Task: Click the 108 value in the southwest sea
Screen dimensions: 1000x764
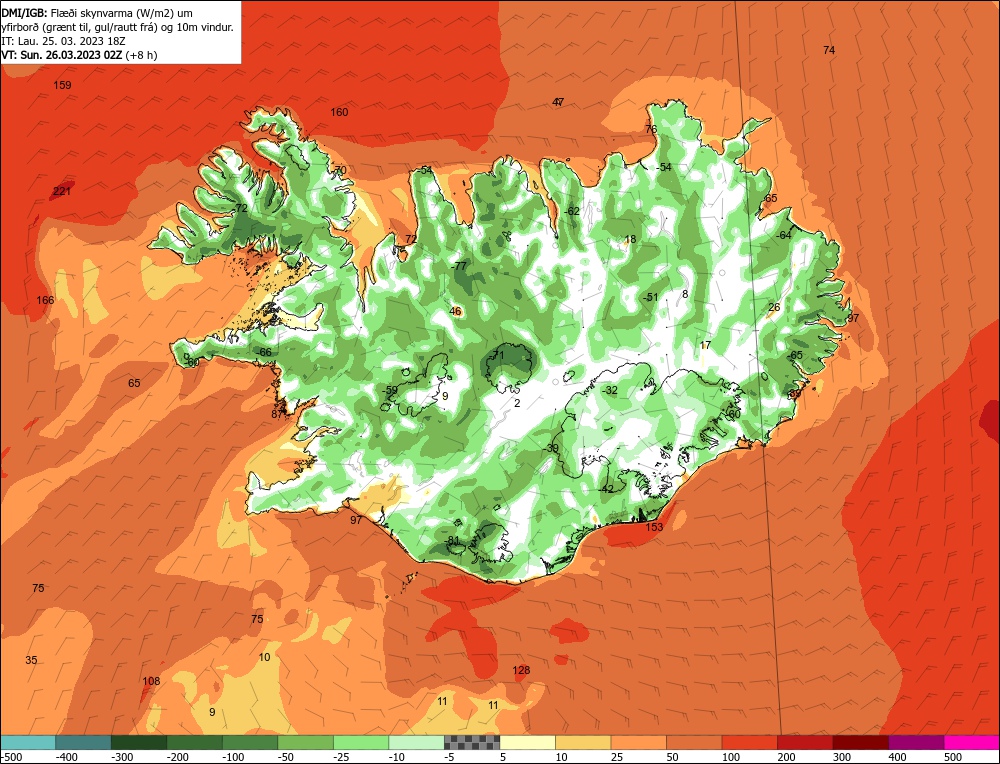Action: tap(151, 681)
